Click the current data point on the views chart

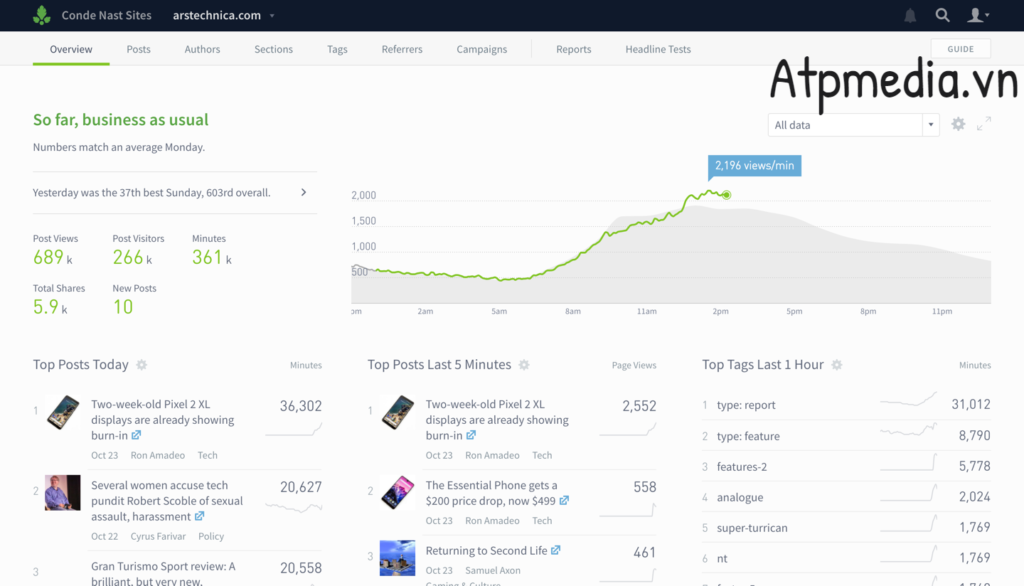pos(726,195)
